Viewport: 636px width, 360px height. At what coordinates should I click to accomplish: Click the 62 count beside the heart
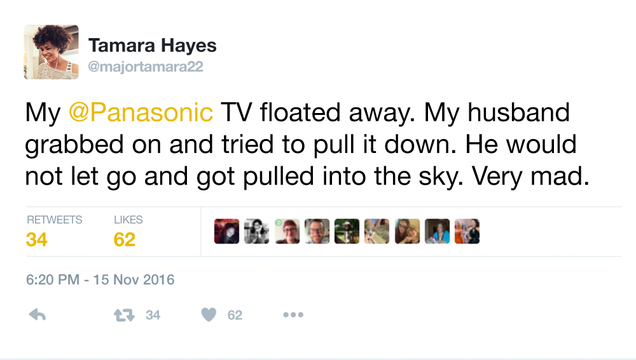tap(235, 315)
